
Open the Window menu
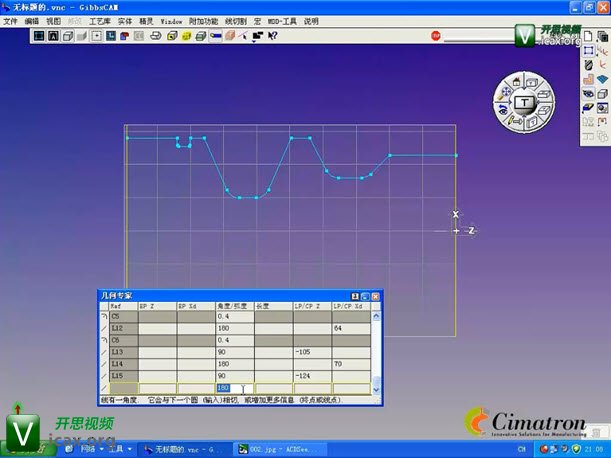point(171,20)
